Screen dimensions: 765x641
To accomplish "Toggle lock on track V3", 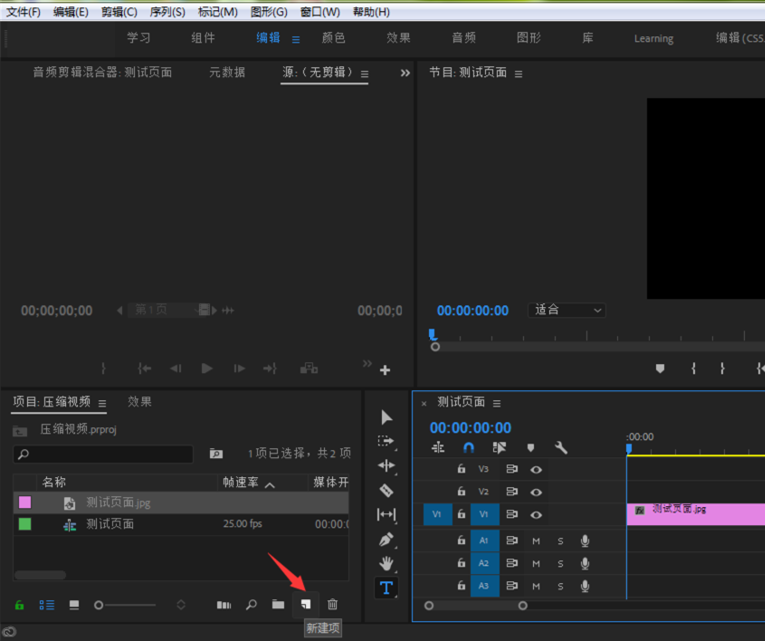I will point(461,468).
